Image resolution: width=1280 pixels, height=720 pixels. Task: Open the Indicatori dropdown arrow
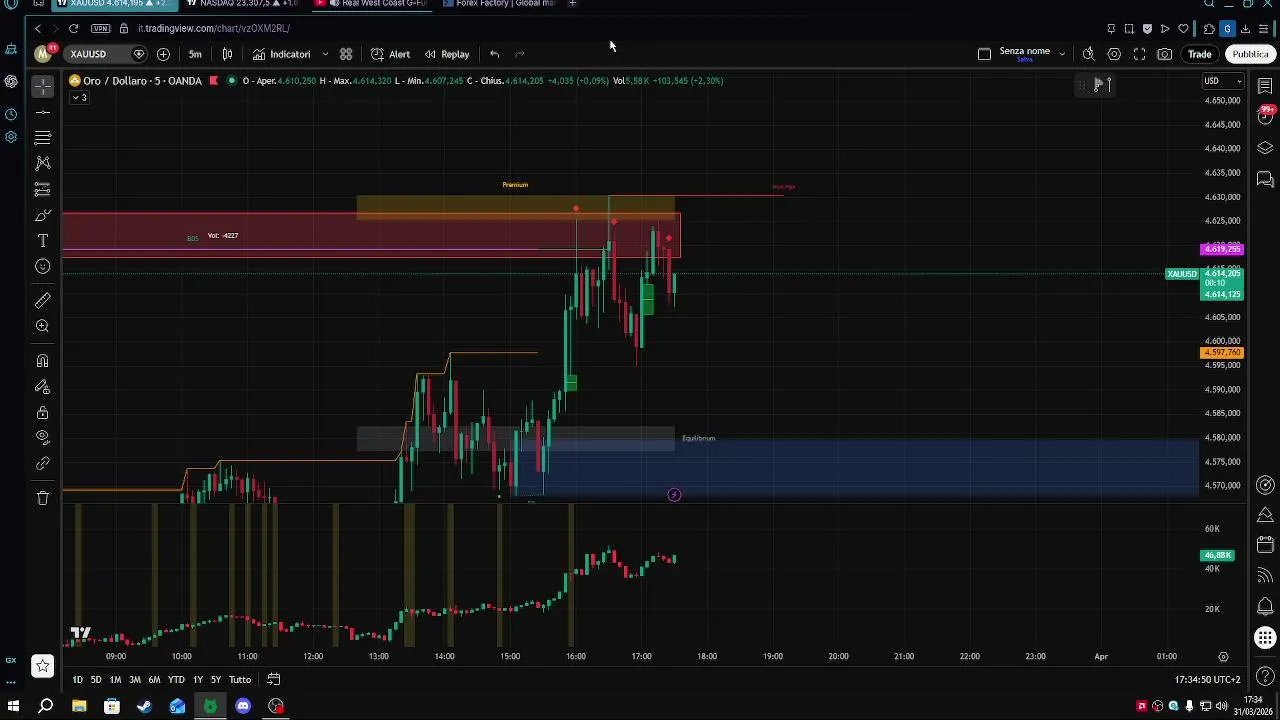tap(325, 54)
